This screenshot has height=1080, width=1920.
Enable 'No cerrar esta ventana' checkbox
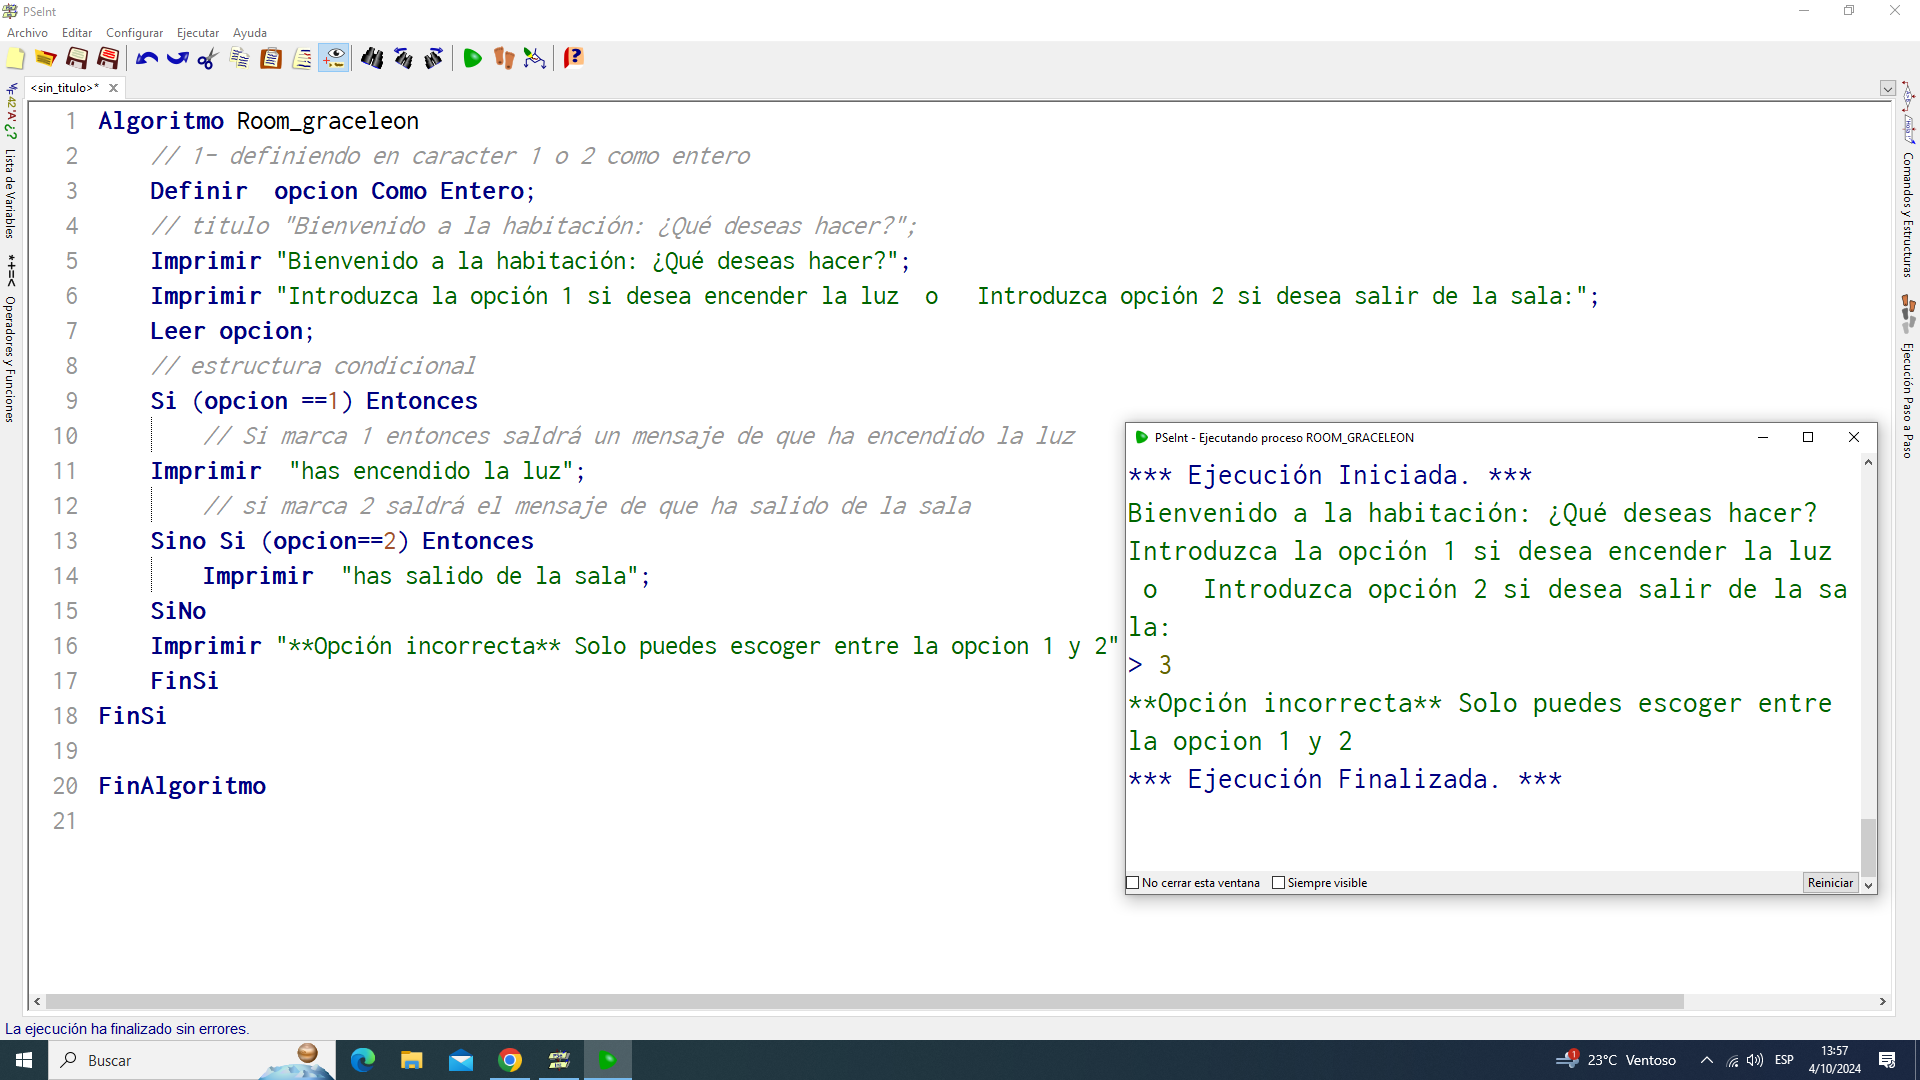click(1133, 883)
